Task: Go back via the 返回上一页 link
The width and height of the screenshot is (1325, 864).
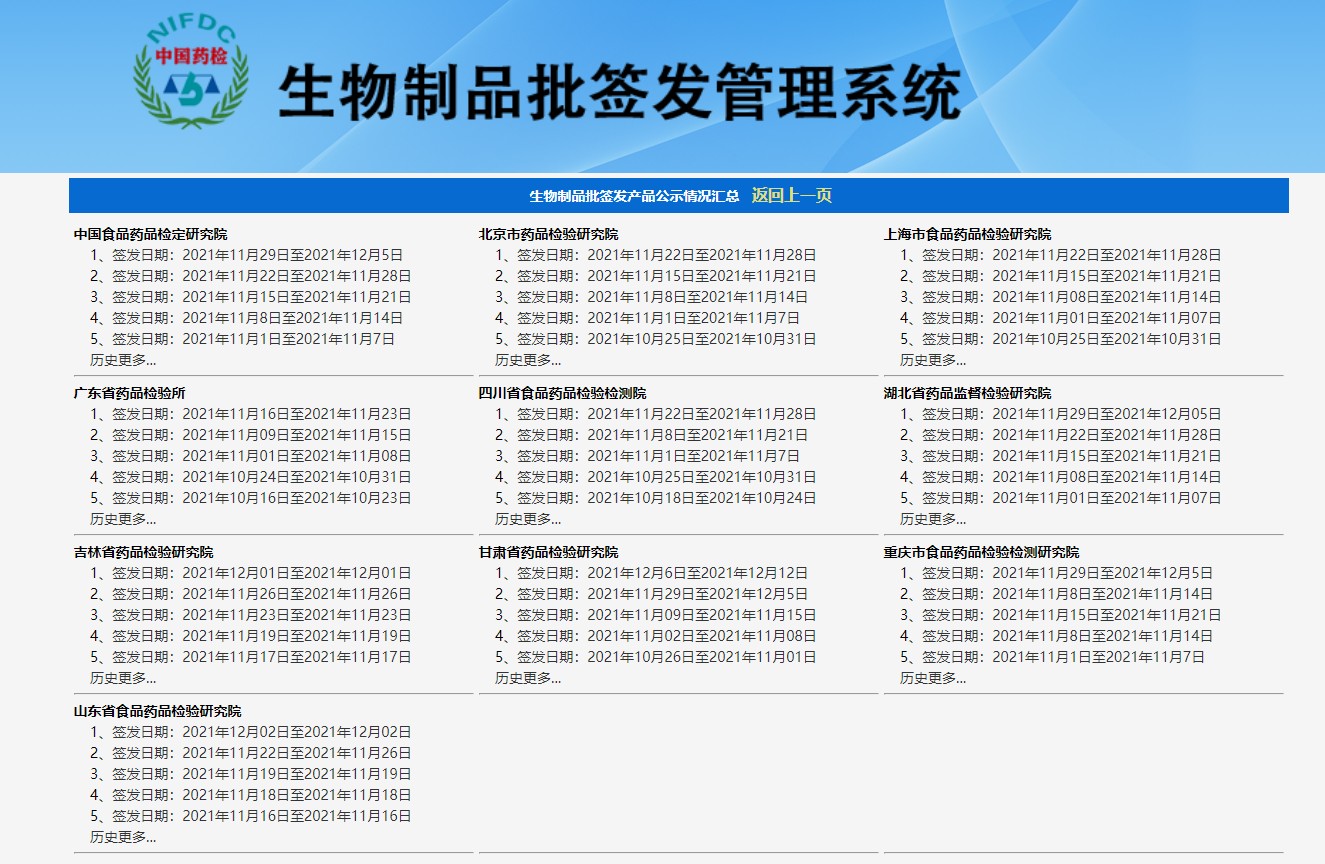Action: coord(792,195)
